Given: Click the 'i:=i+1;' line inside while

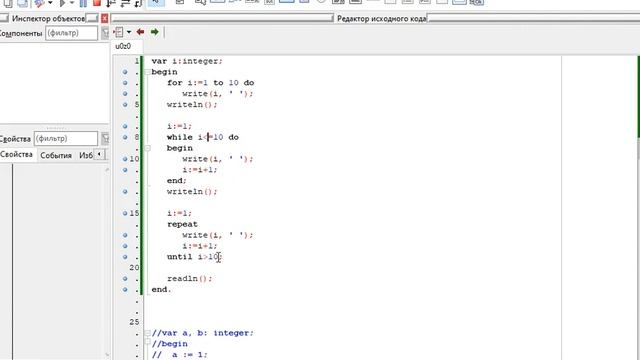Looking at the screenshot, I should point(200,170).
